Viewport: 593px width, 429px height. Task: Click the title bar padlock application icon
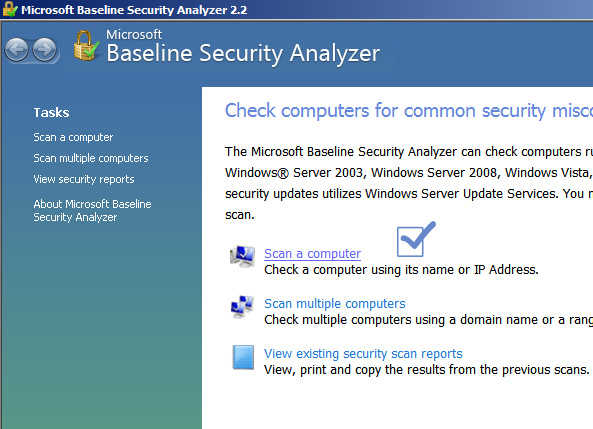9,9
